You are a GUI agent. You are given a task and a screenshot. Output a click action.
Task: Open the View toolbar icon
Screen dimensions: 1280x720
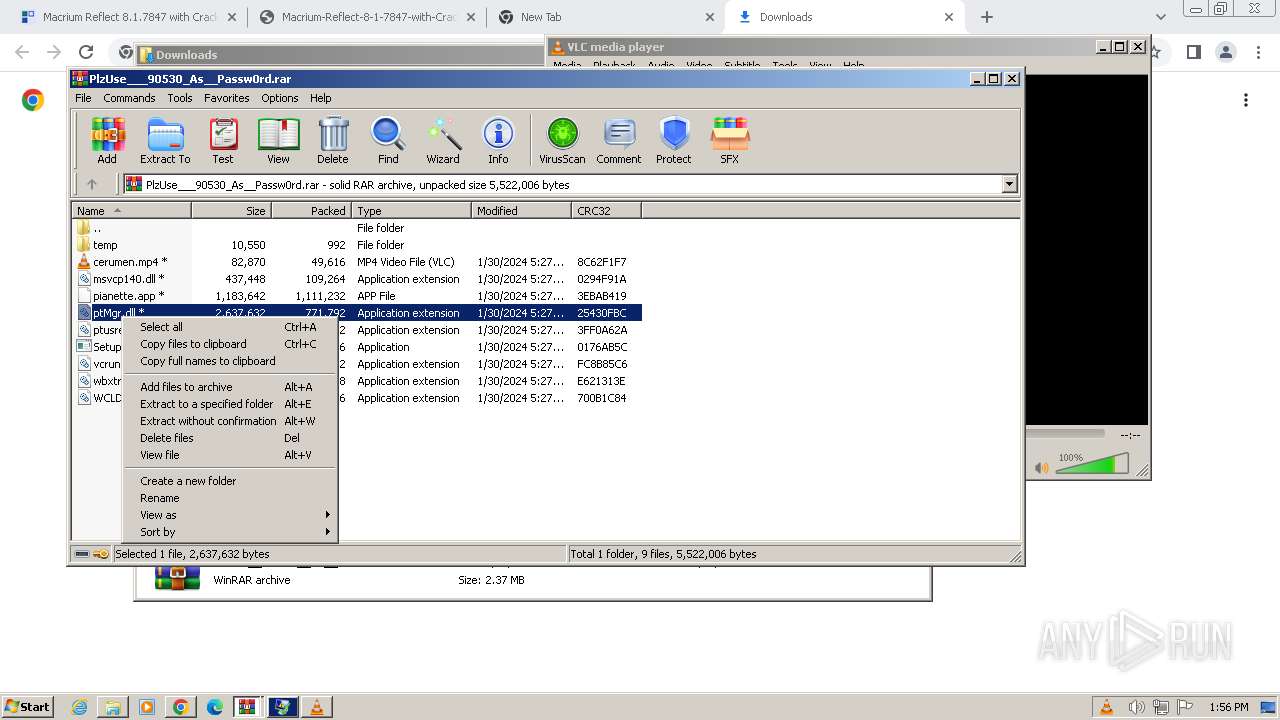278,140
